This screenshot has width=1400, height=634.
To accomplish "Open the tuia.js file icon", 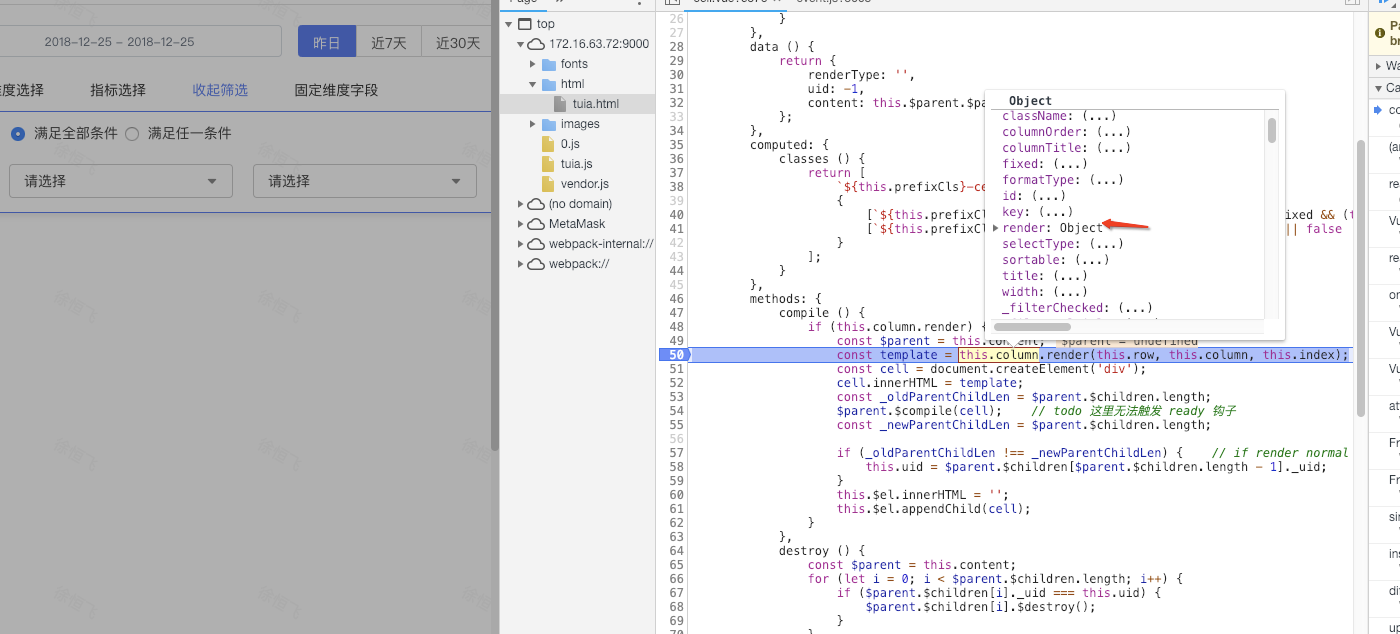I will [x=548, y=164].
